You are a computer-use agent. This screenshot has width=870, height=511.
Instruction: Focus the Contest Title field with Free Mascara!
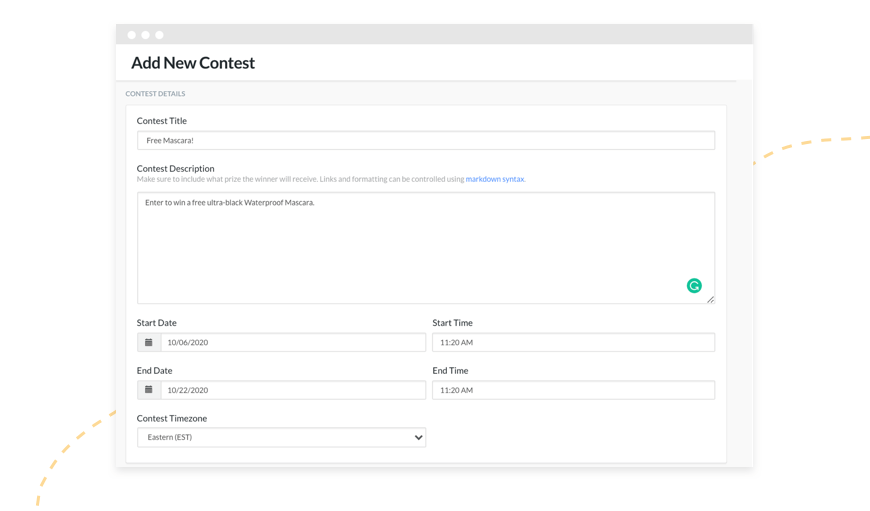pyautogui.click(x=426, y=140)
